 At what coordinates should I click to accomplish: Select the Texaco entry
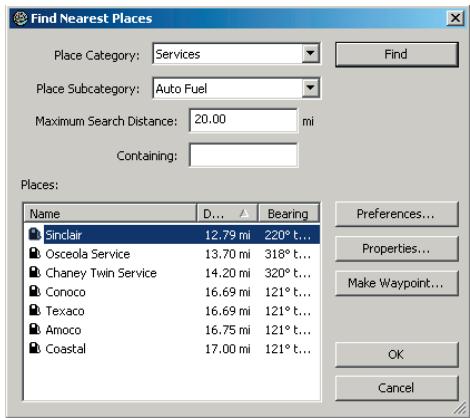pos(172,311)
